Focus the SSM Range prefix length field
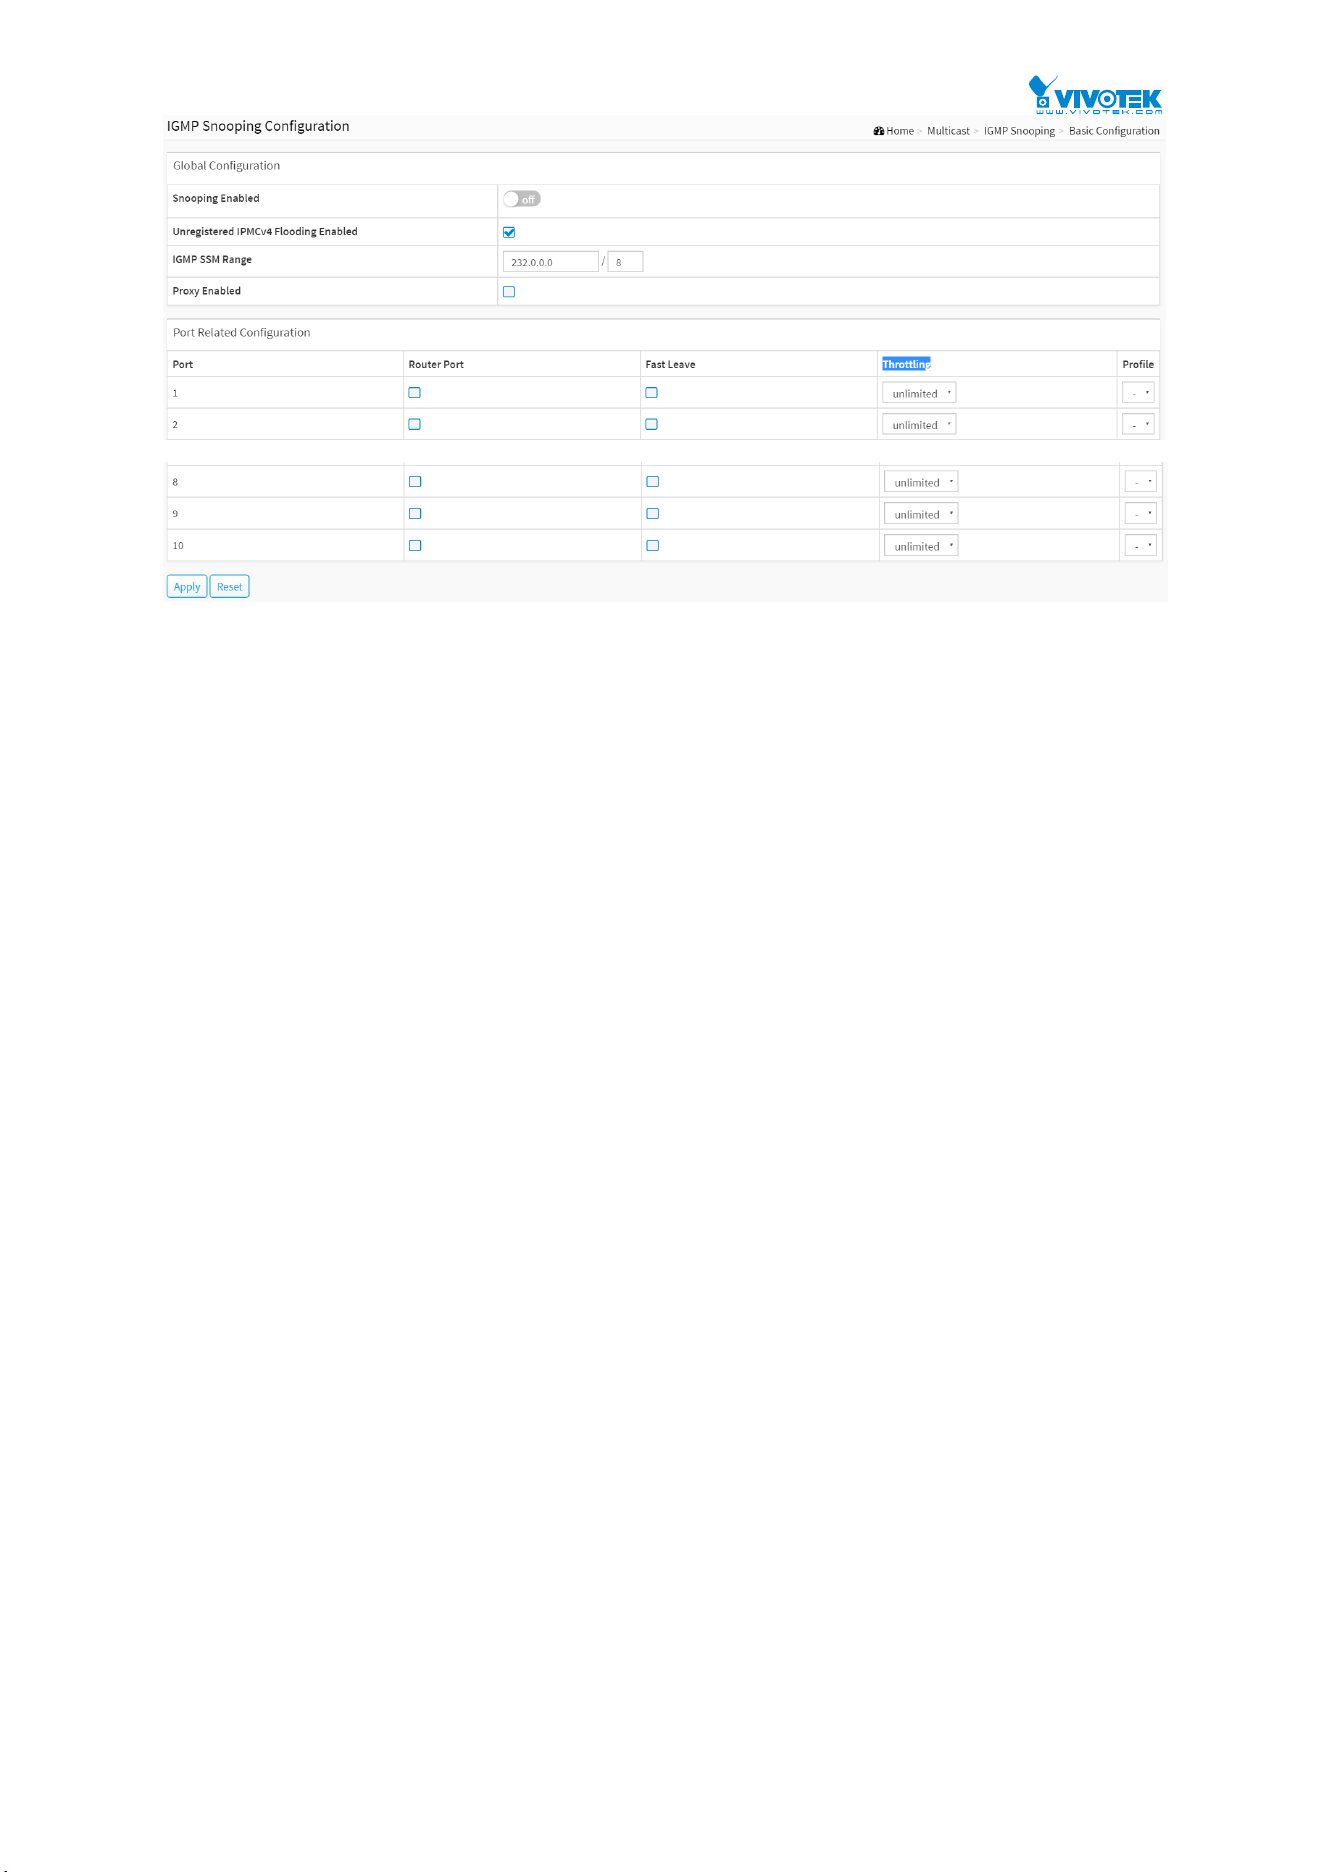This screenshot has height=1872, width=1324. [x=625, y=262]
